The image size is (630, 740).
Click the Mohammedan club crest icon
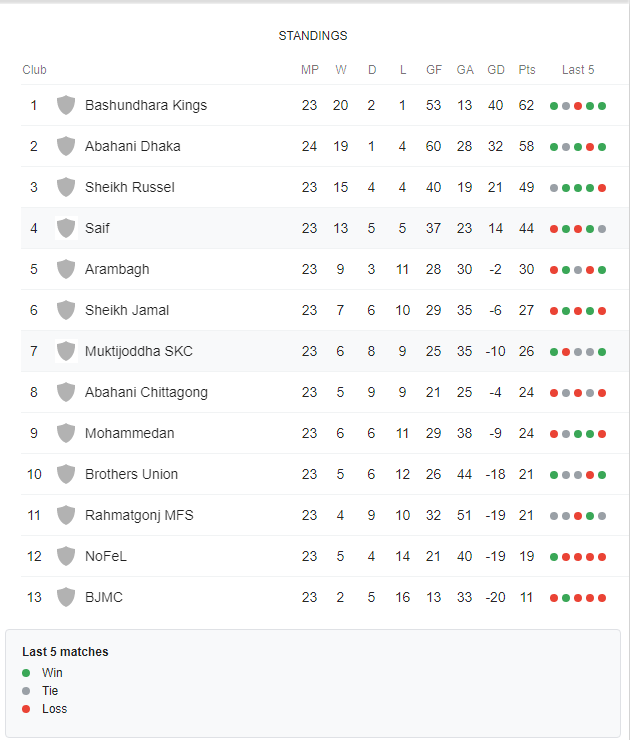(66, 433)
